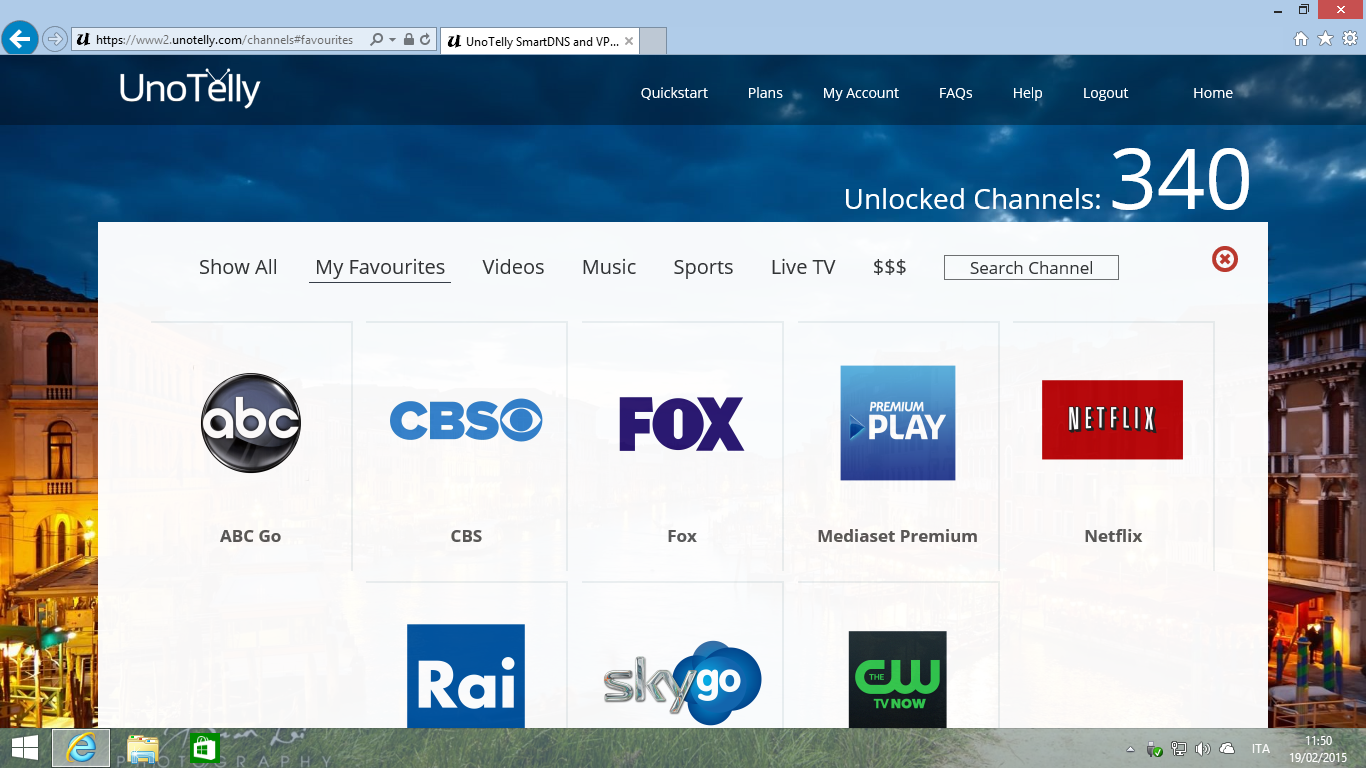Select the Sky Go logo

tap(682, 684)
